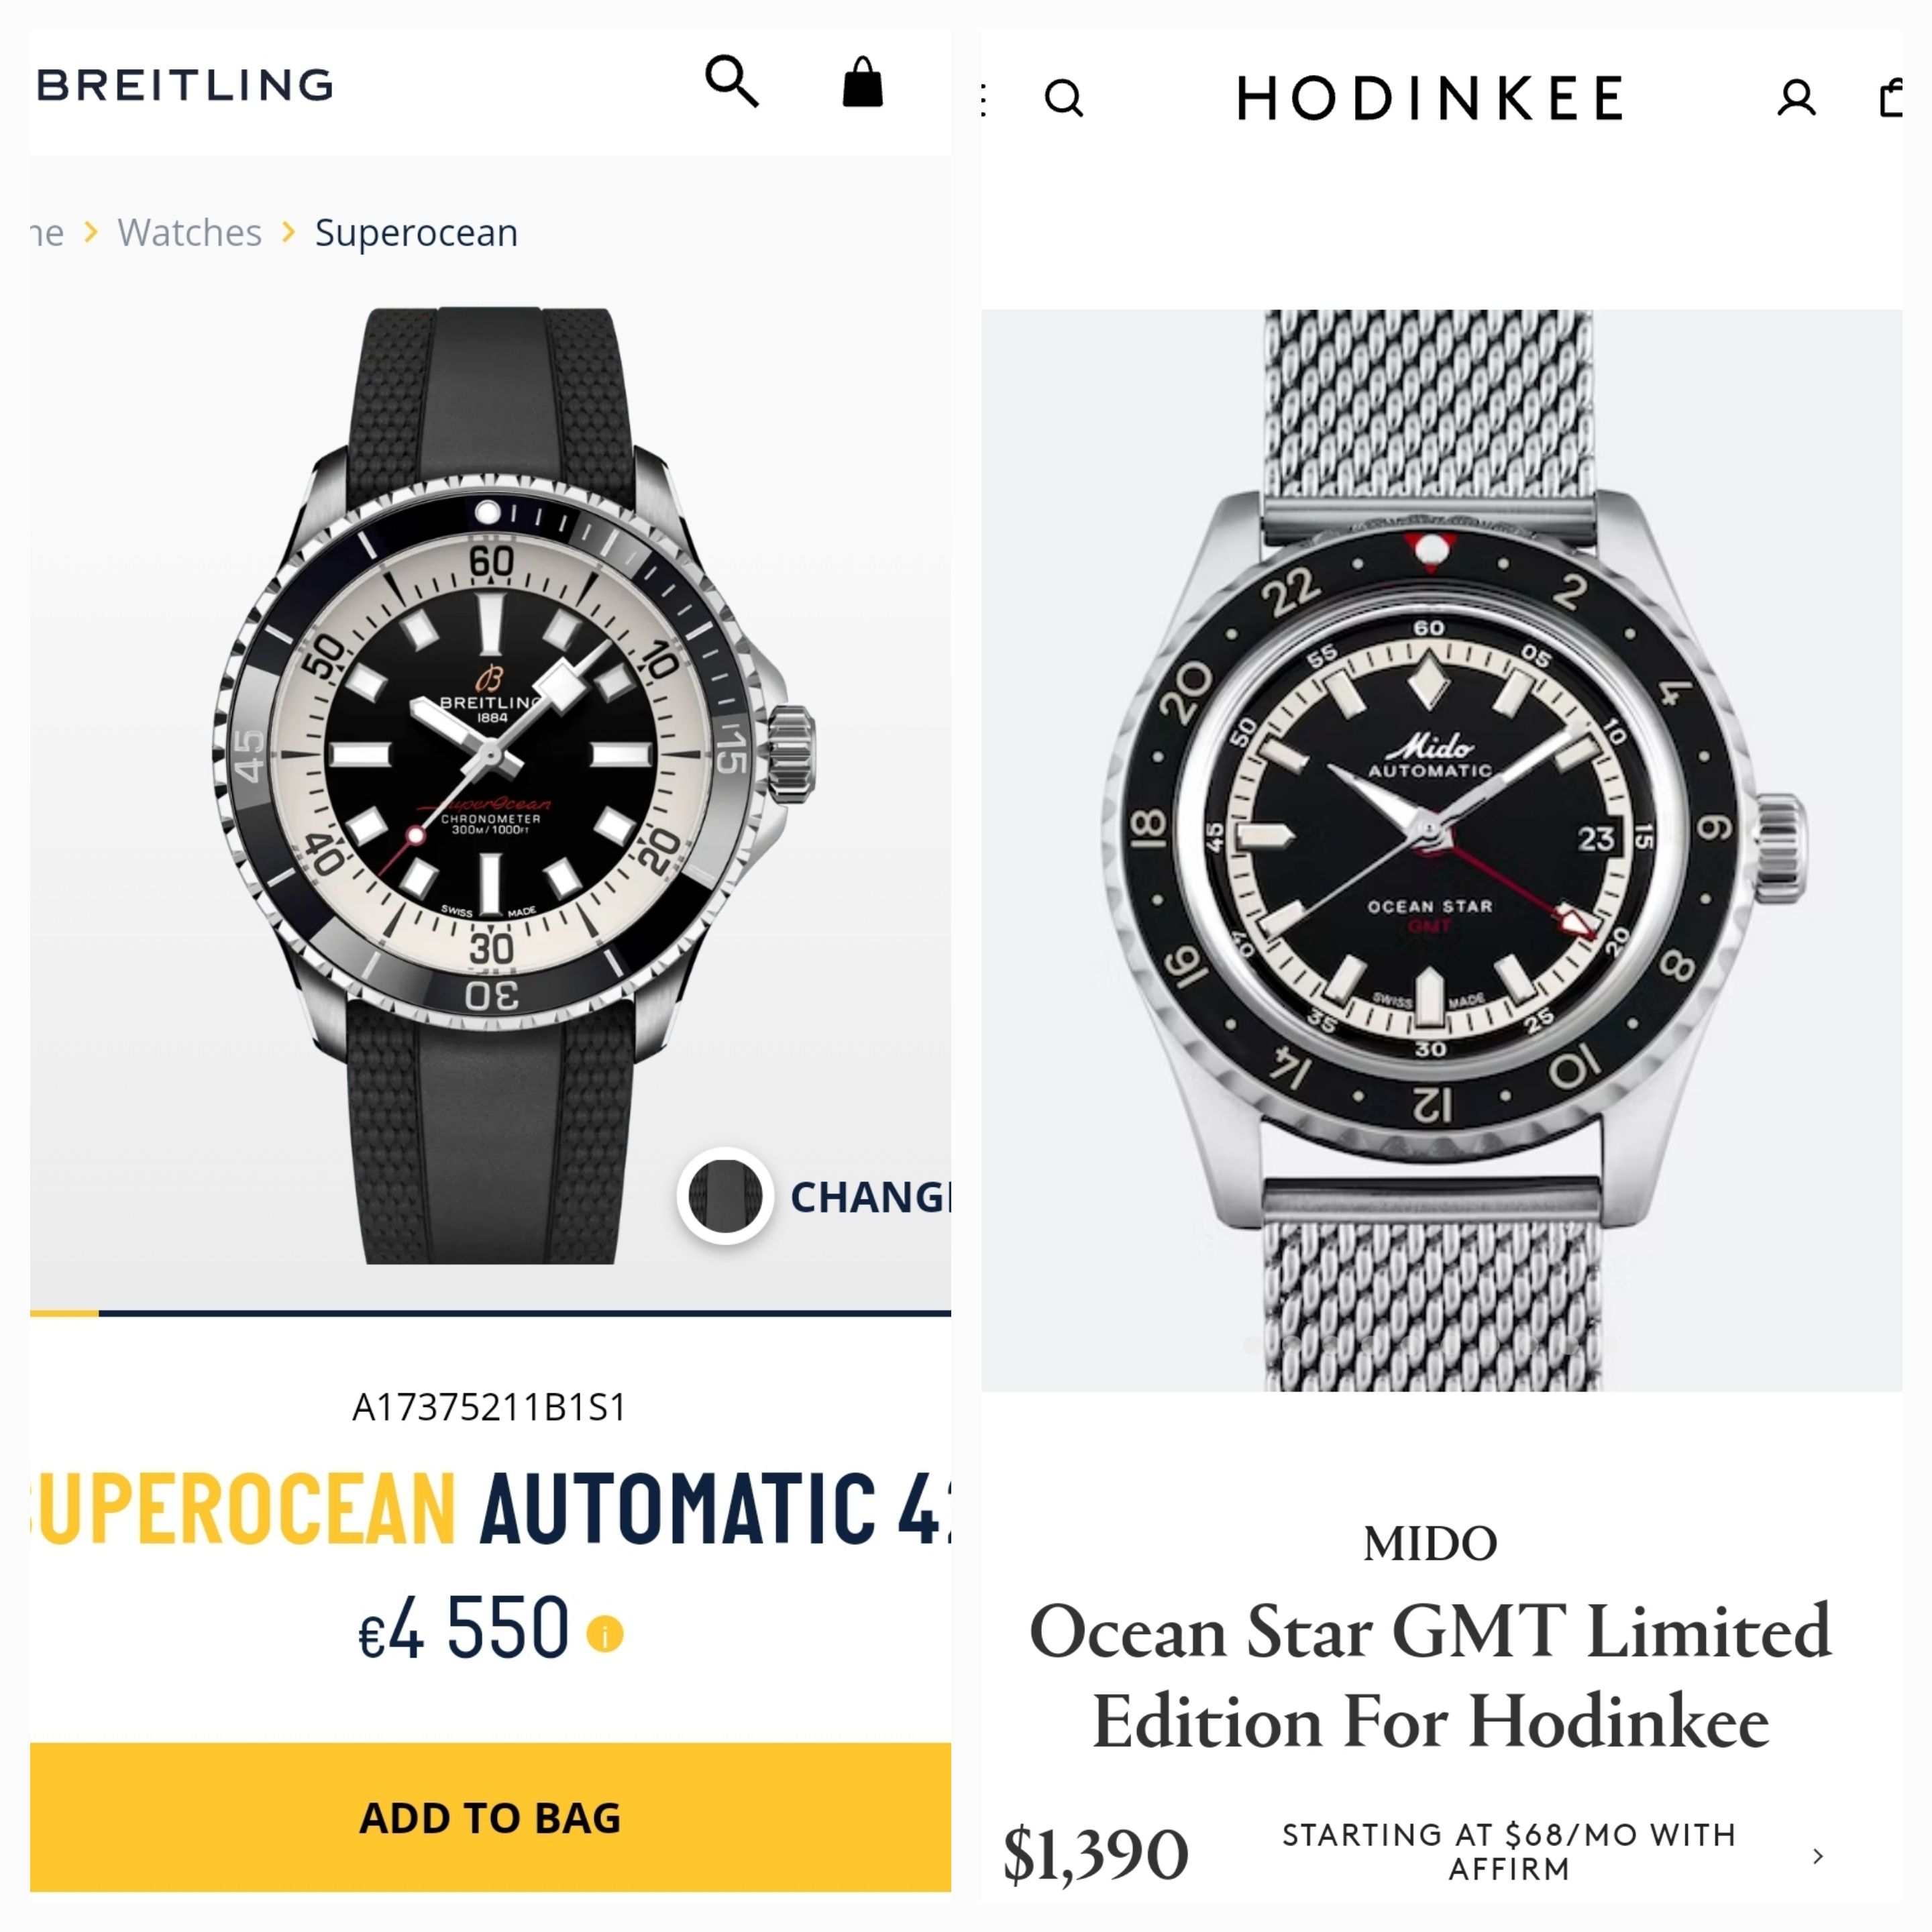This screenshot has height=1932, width=1932.
Task: Open the Breitling shopping bag
Action: [x=862, y=81]
